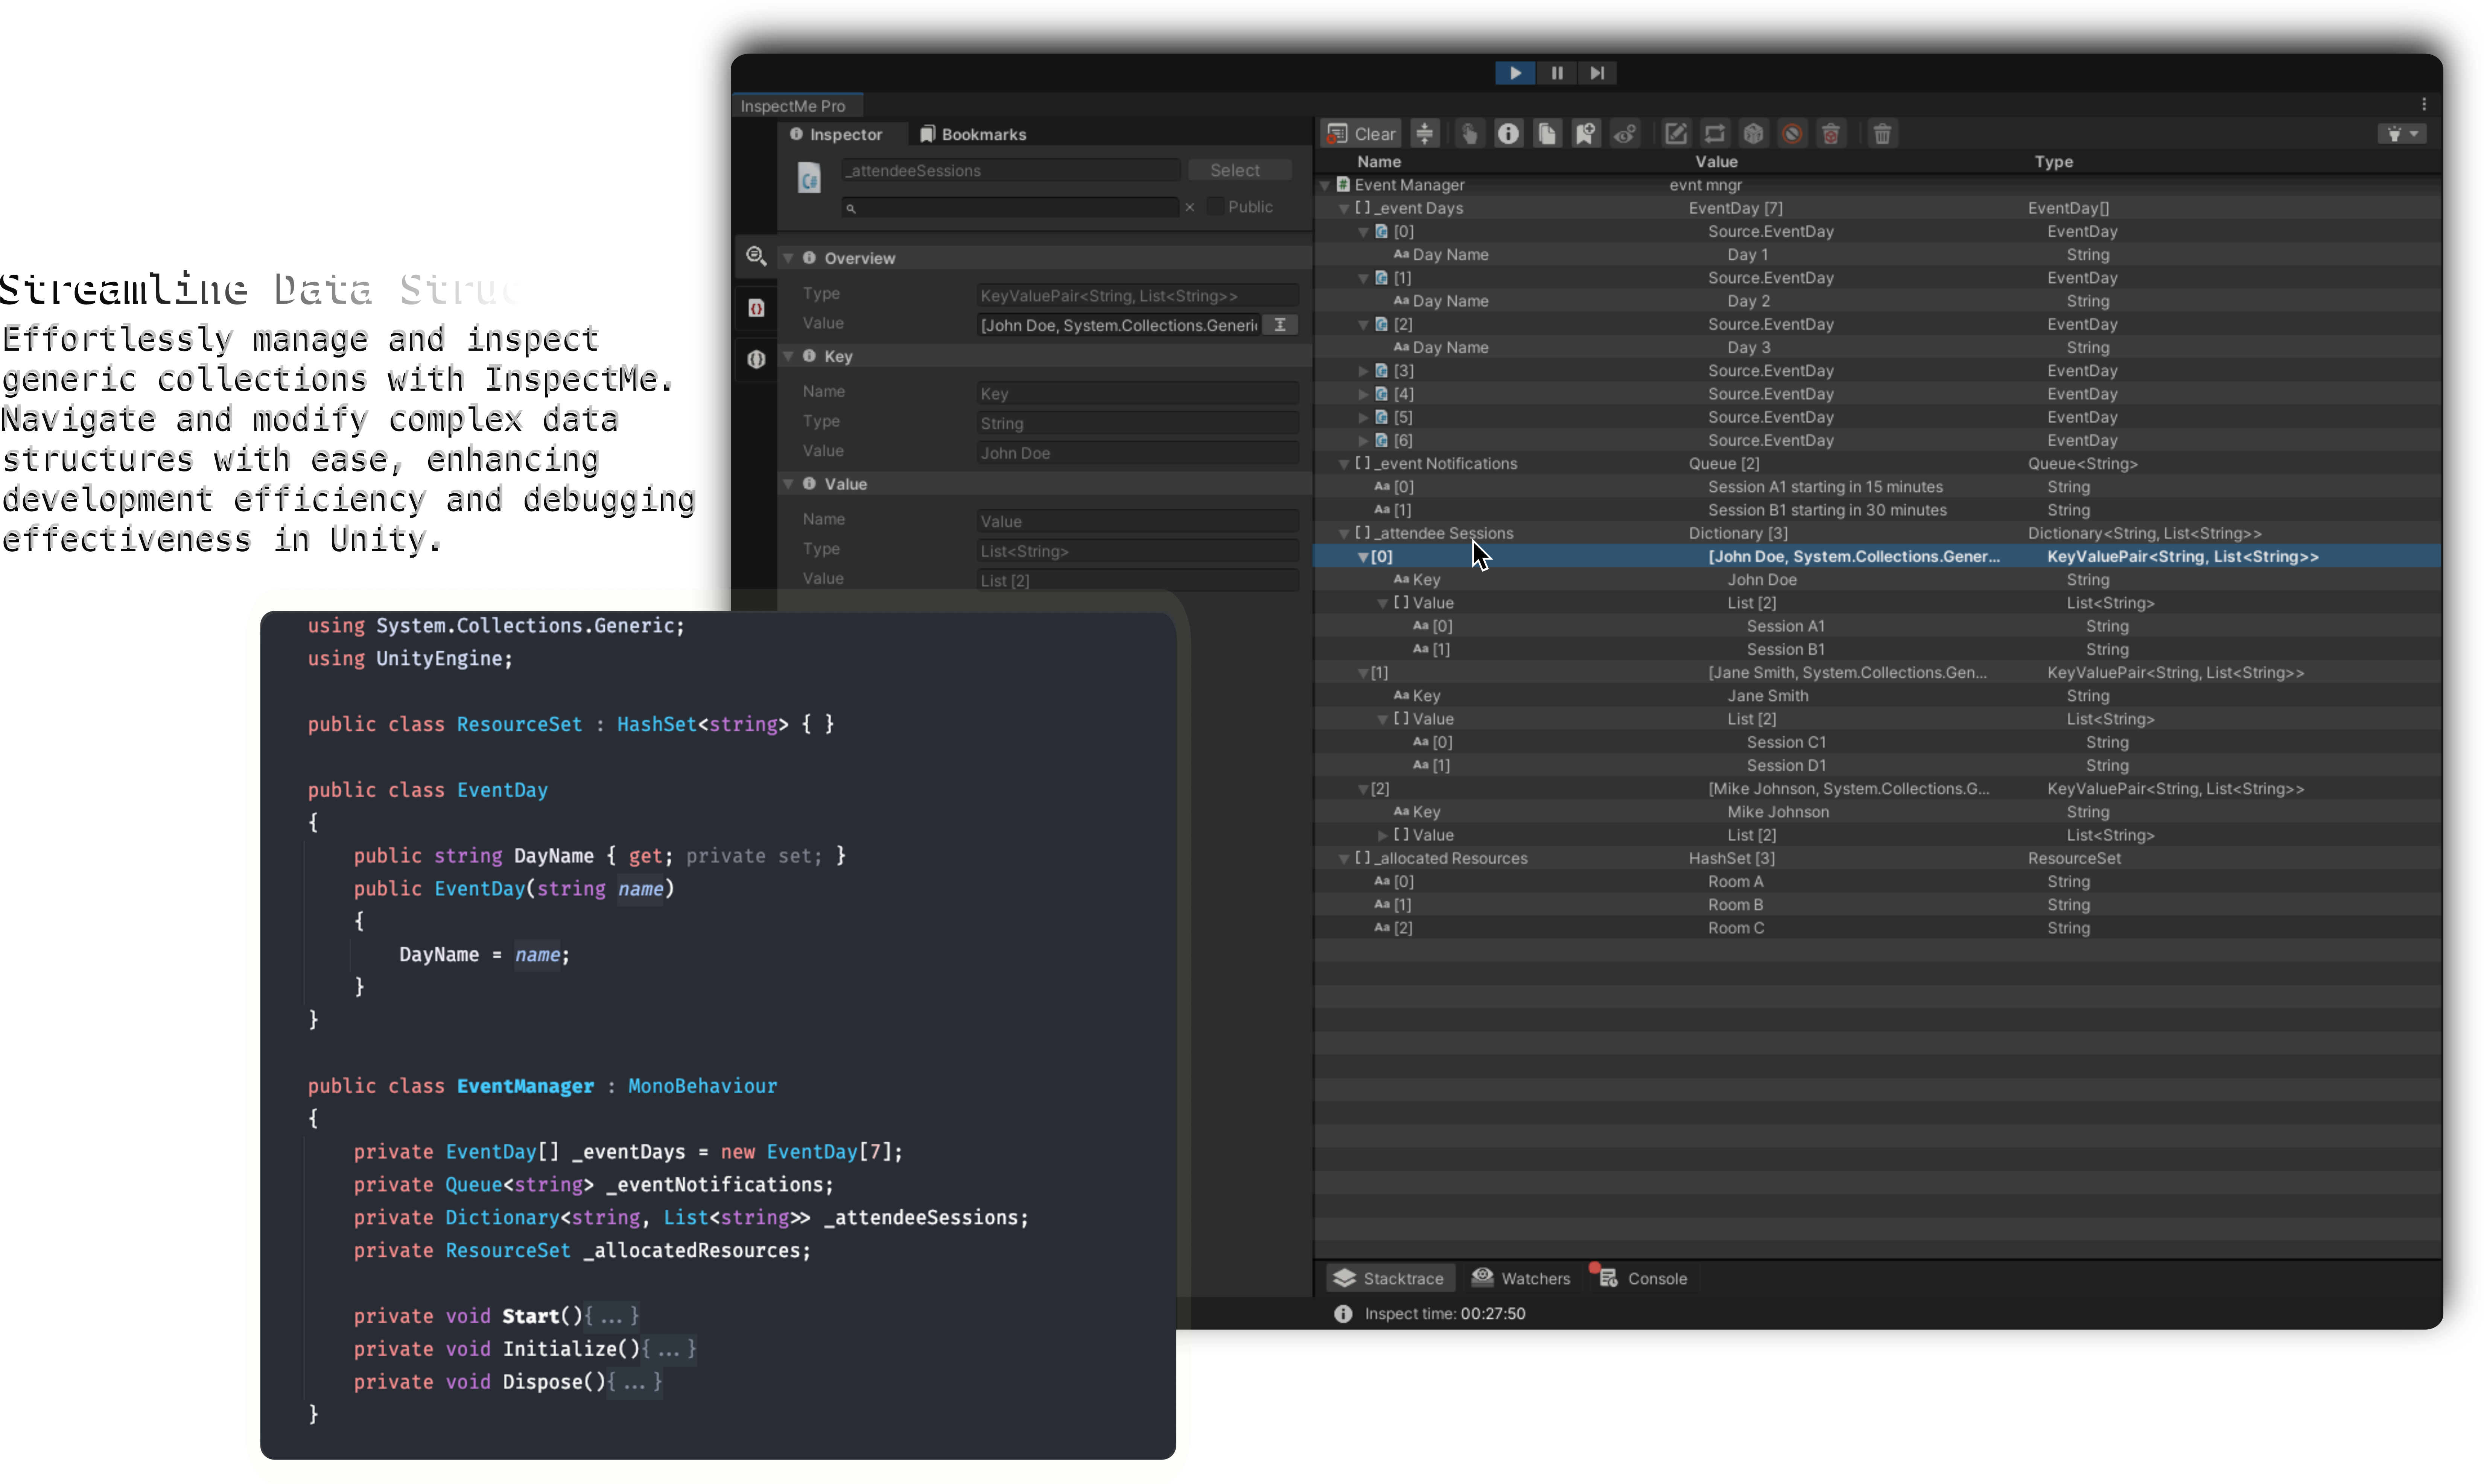The image size is (2484, 1484).
Task: Open the lightbulb dropdown in toolbar
Action: click(x=2402, y=134)
